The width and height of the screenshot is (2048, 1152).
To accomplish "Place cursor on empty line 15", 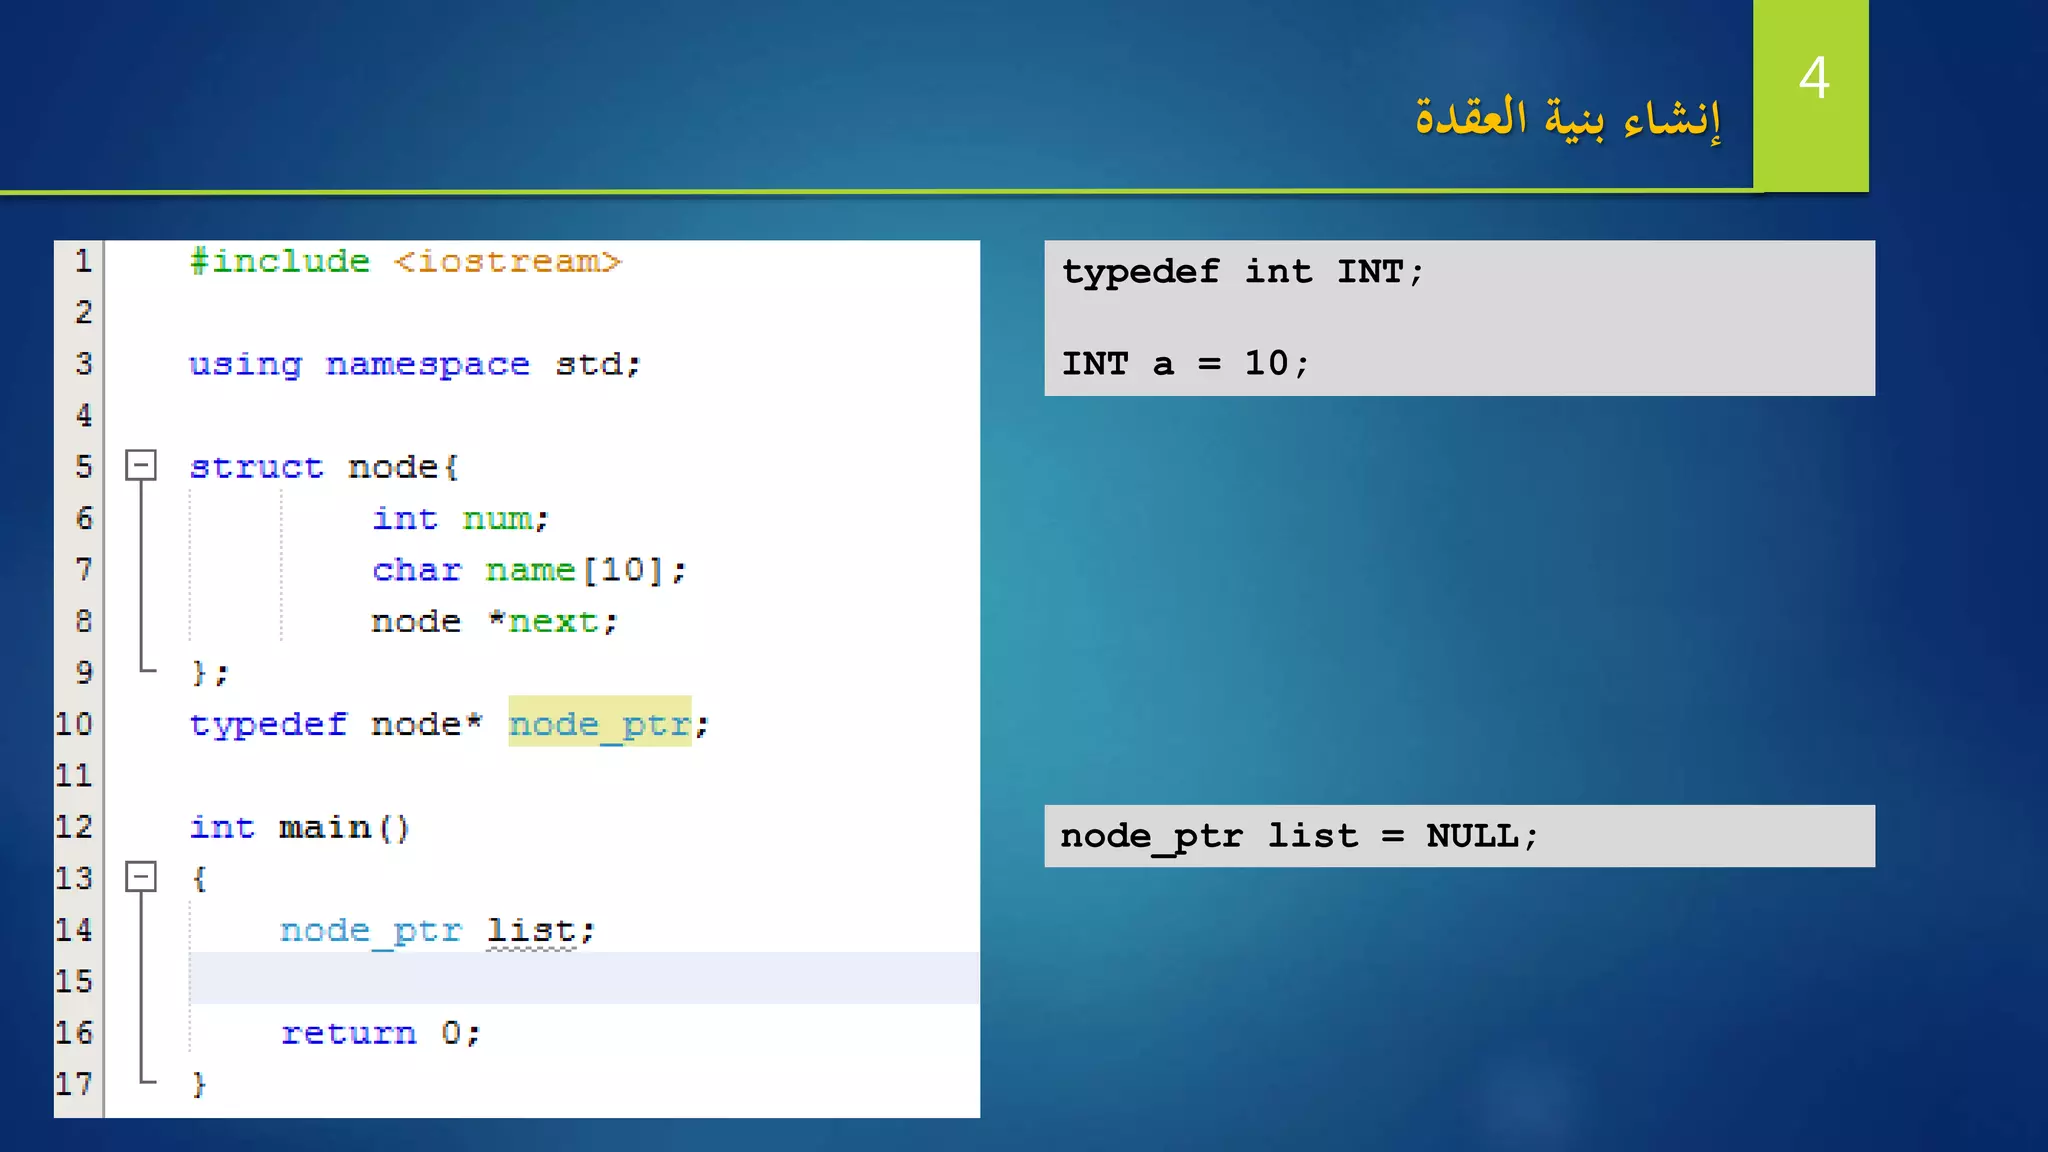I will (584, 978).
